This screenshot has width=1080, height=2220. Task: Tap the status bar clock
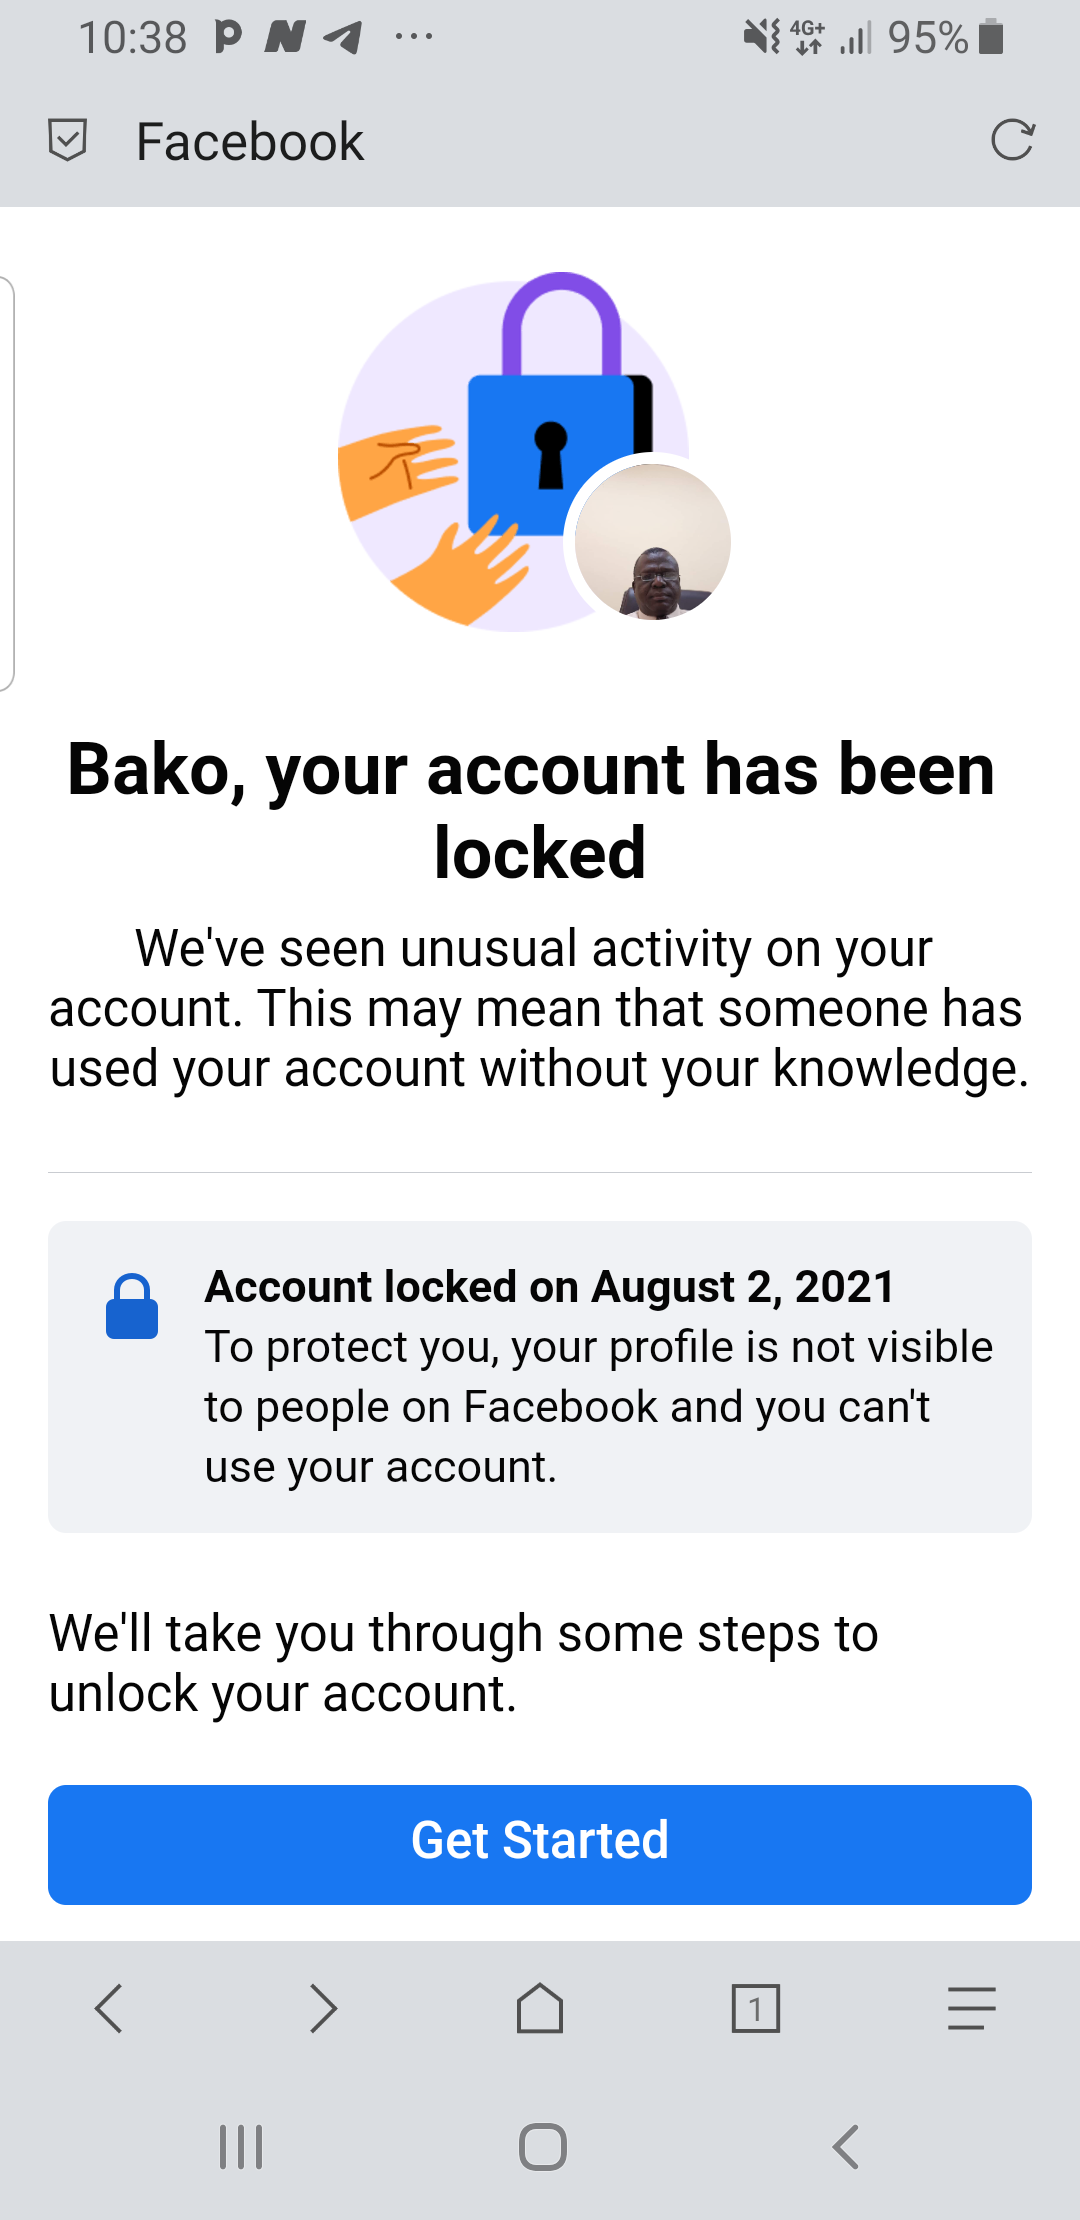click(x=133, y=38)
